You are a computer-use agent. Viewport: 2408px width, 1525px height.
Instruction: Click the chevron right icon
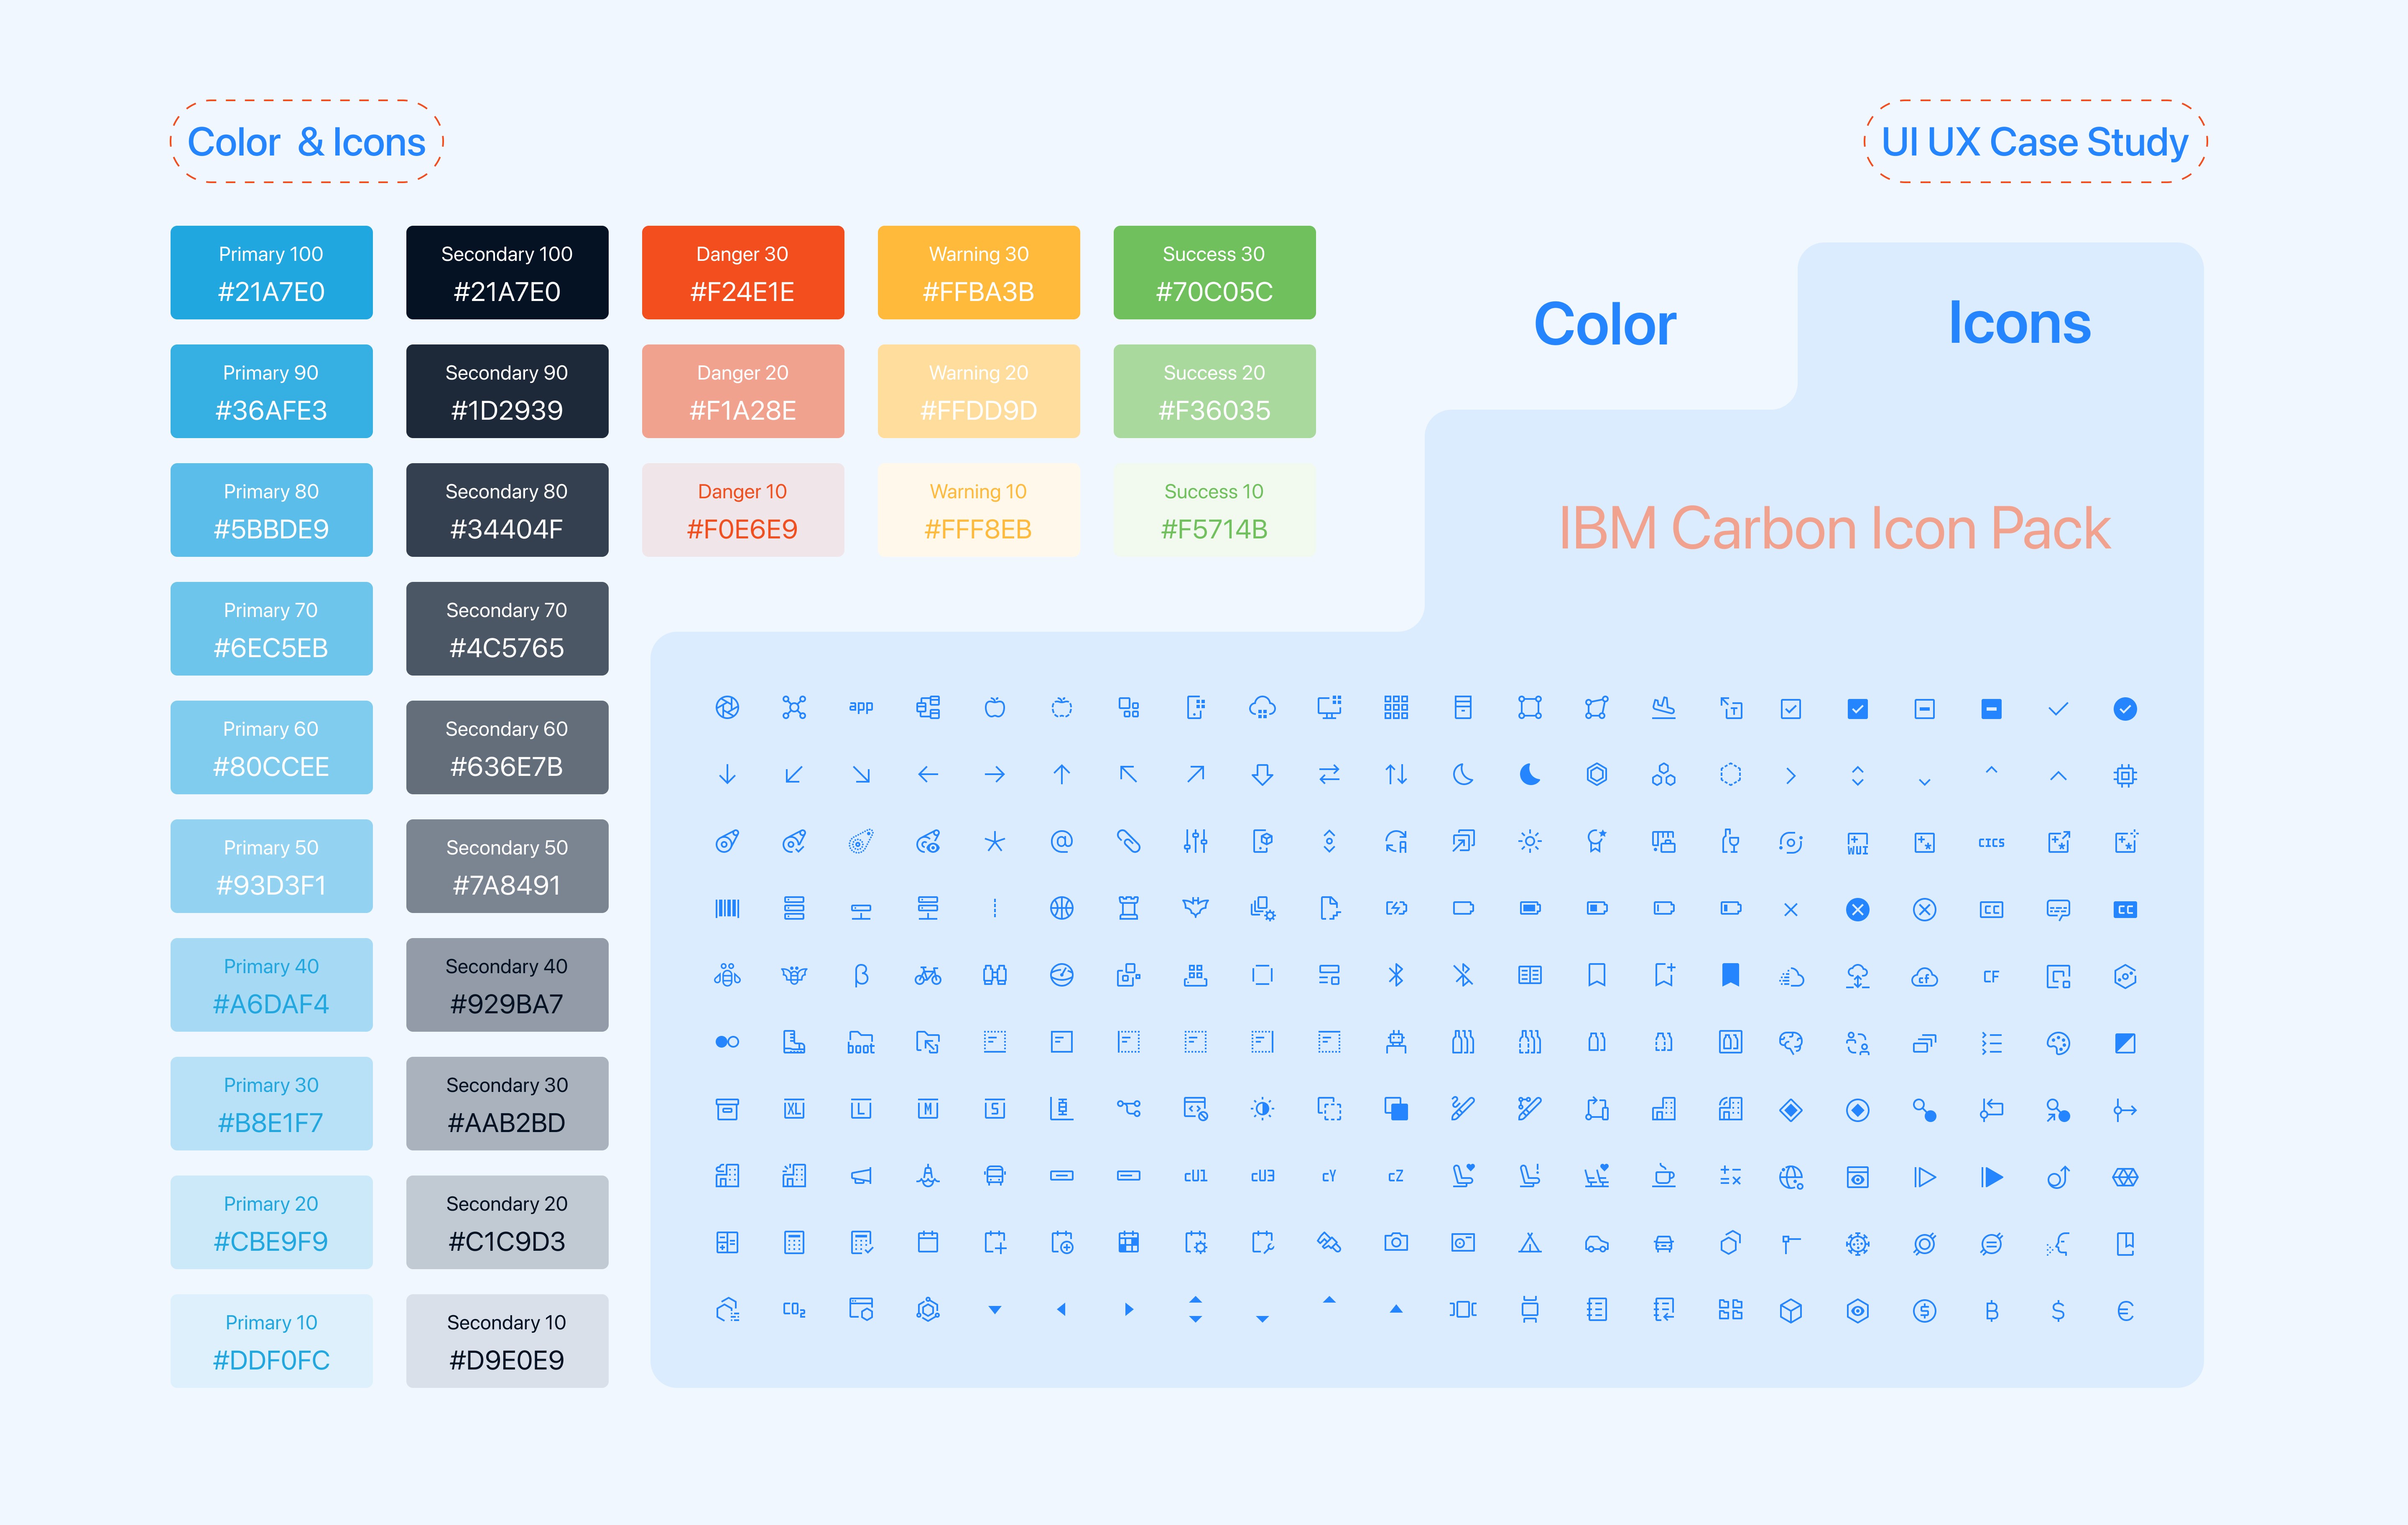(x=1791, y=776)
